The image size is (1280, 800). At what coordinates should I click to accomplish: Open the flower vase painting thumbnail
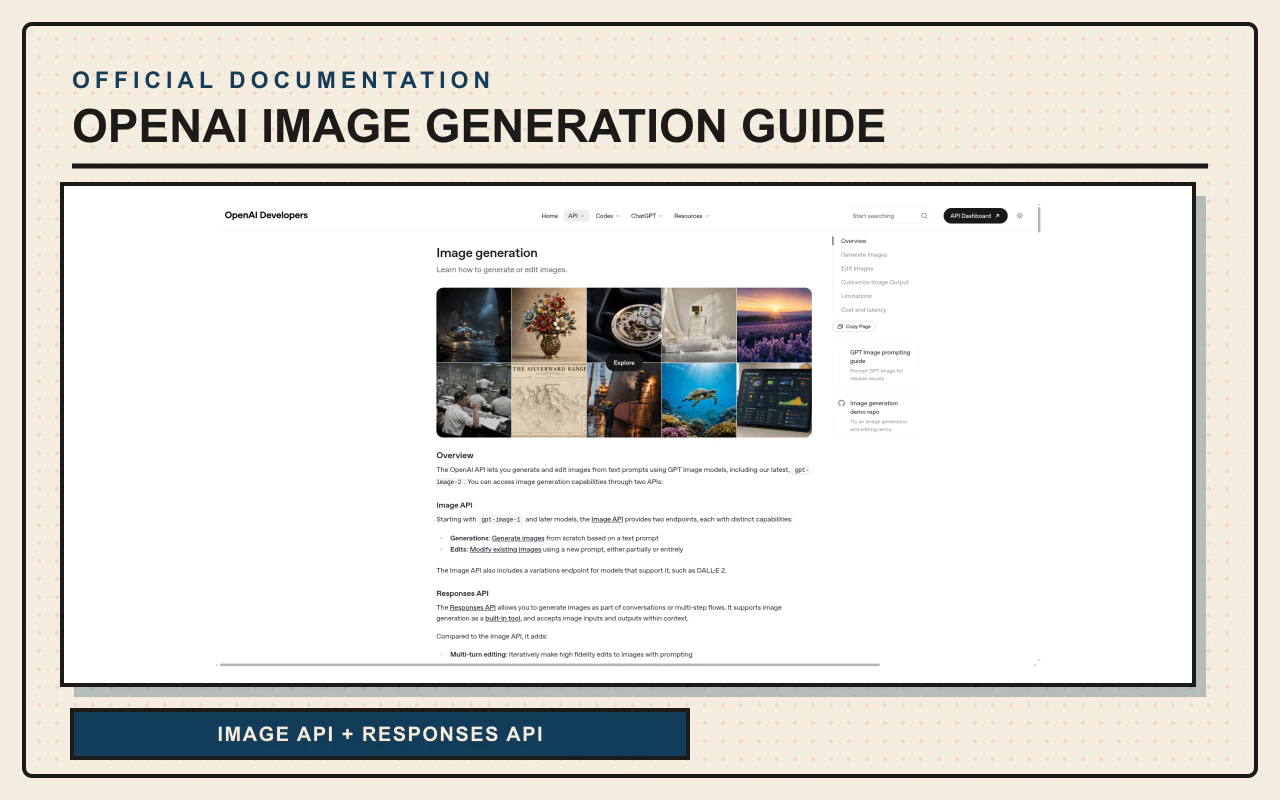pos(549,325)
